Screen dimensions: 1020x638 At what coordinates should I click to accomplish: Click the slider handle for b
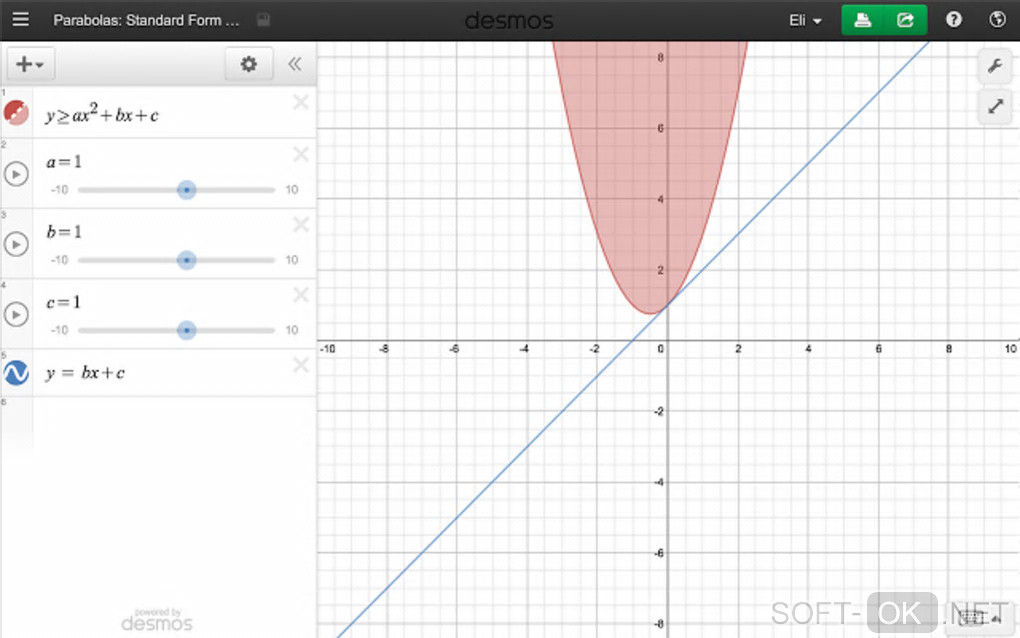point(187,260)
